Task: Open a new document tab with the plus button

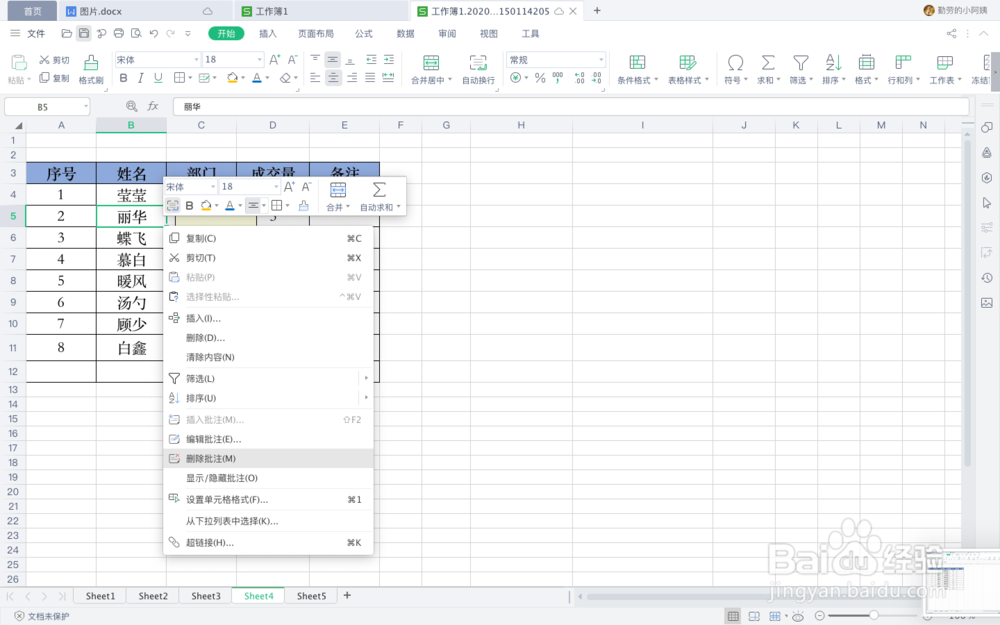Action: click(x=597, y=11)
